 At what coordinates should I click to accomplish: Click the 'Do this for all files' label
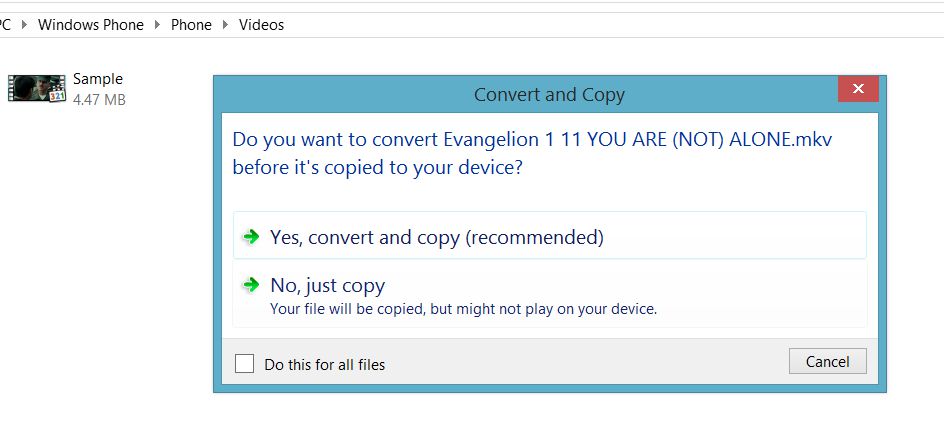324,365
